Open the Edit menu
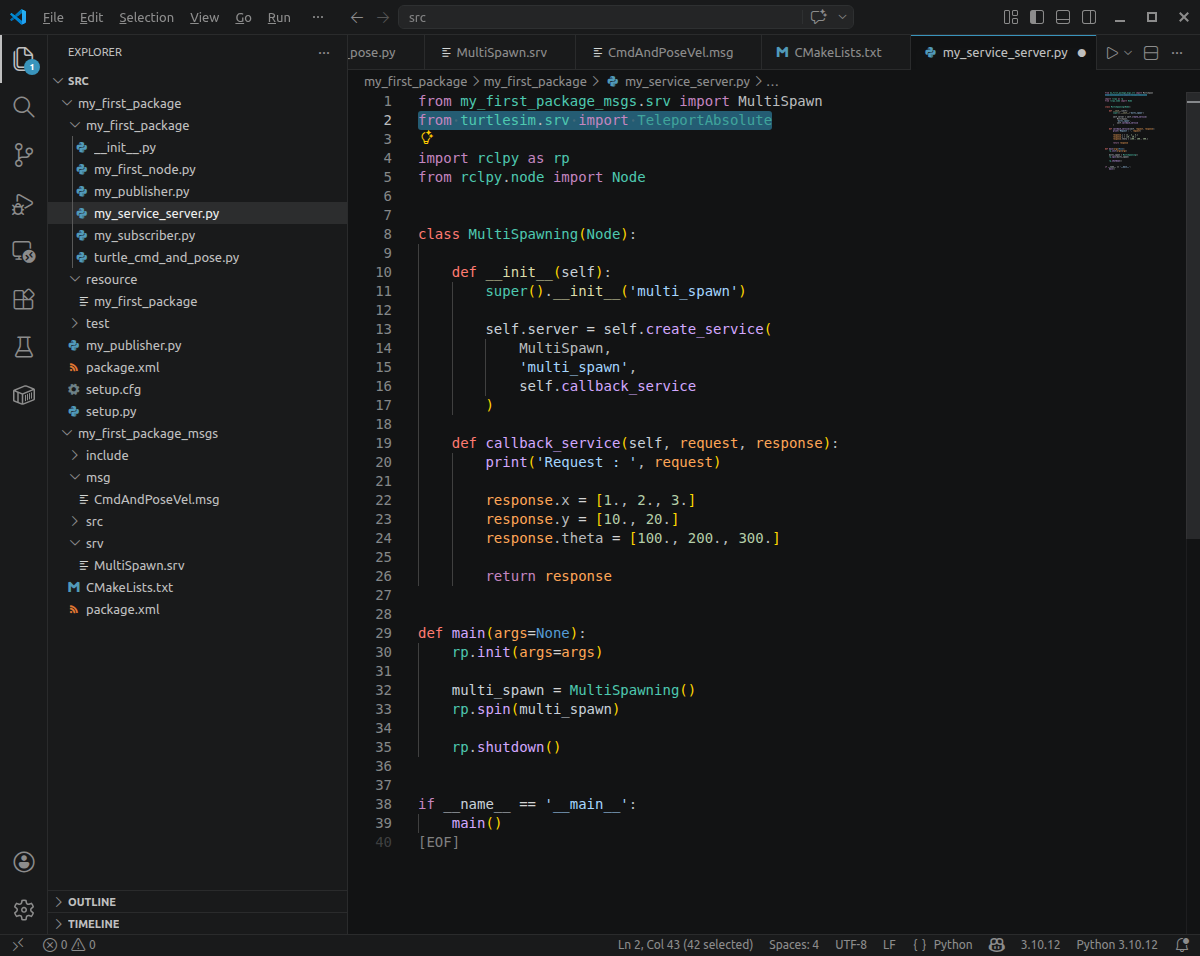Screen dimensions: 1200x956 tap(91, 17)
